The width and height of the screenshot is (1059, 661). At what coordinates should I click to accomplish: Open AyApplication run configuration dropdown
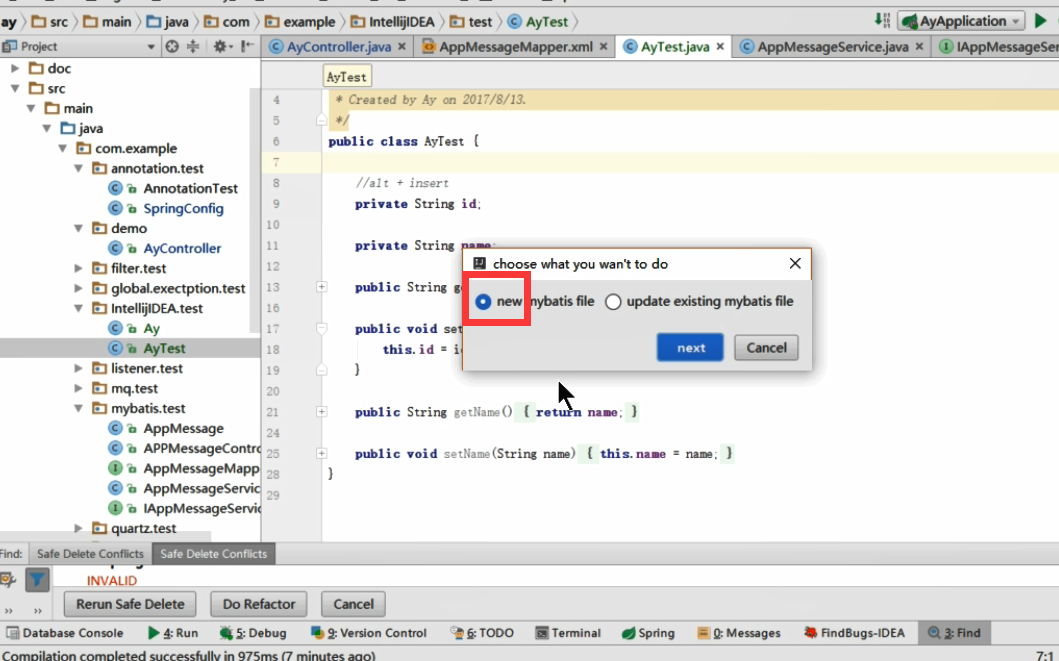961,21
